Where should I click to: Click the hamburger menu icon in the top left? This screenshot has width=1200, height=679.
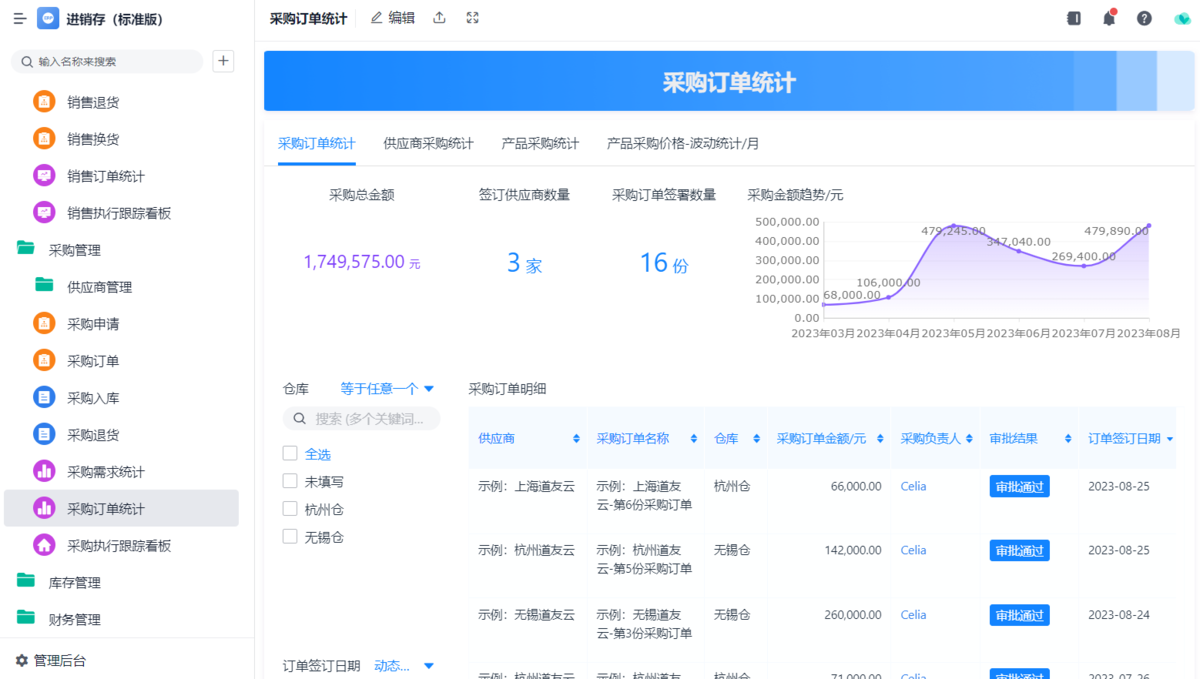point(20,19)
